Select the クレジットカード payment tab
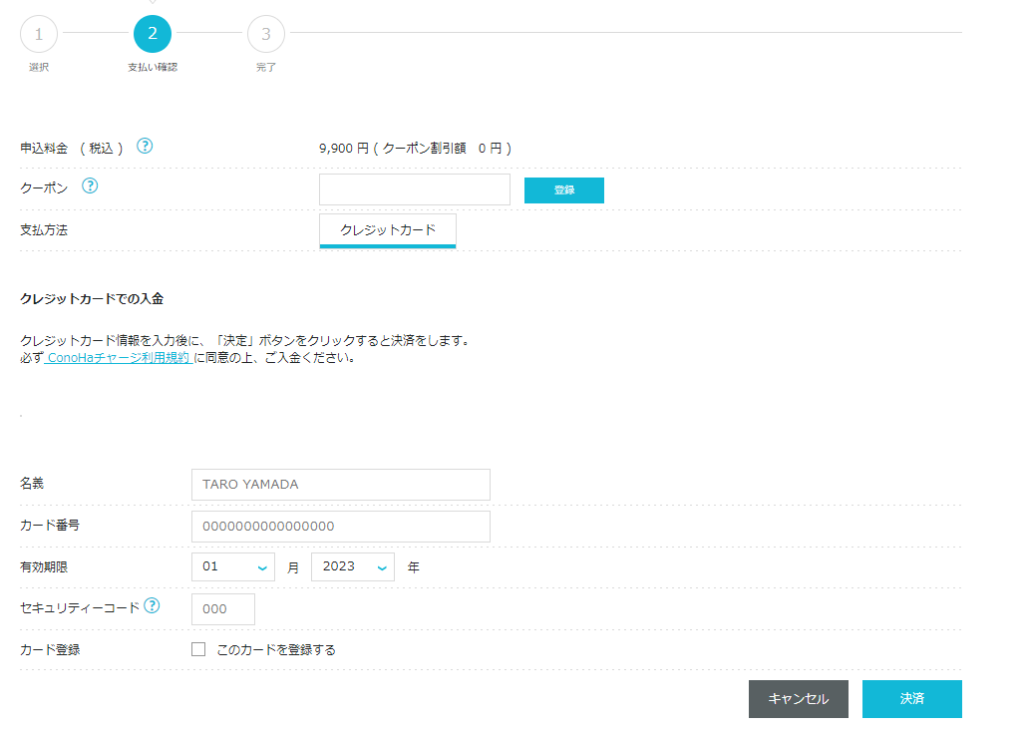Screen dimensions: 1024x735 [387, 230]
